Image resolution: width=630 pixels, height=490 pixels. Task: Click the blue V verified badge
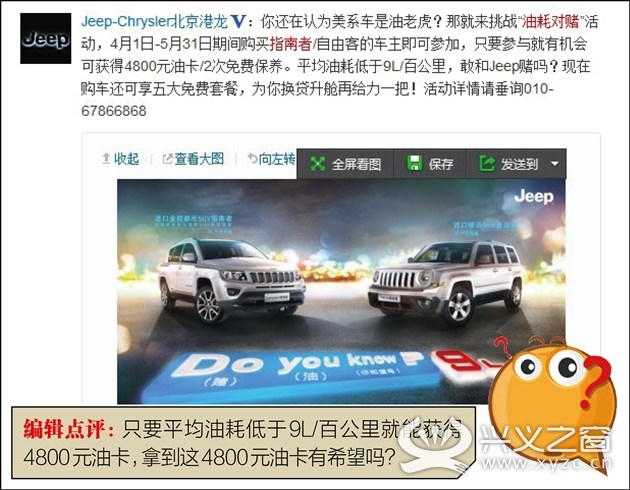click(238, 22)
